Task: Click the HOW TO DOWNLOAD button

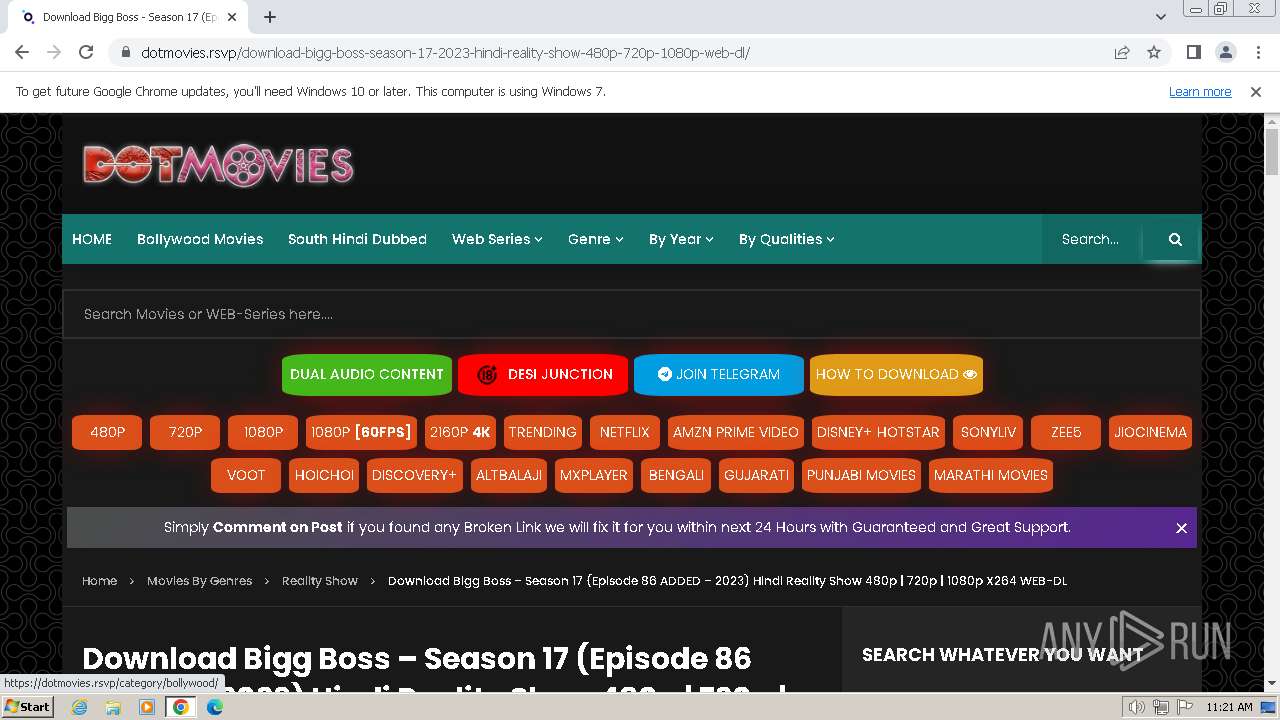Action: click(896, 375)
